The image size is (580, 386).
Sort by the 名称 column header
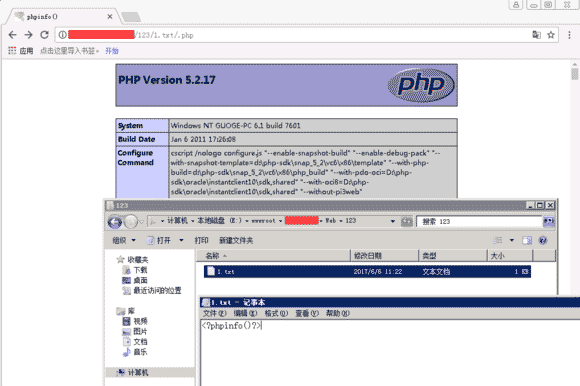point(273,255)
